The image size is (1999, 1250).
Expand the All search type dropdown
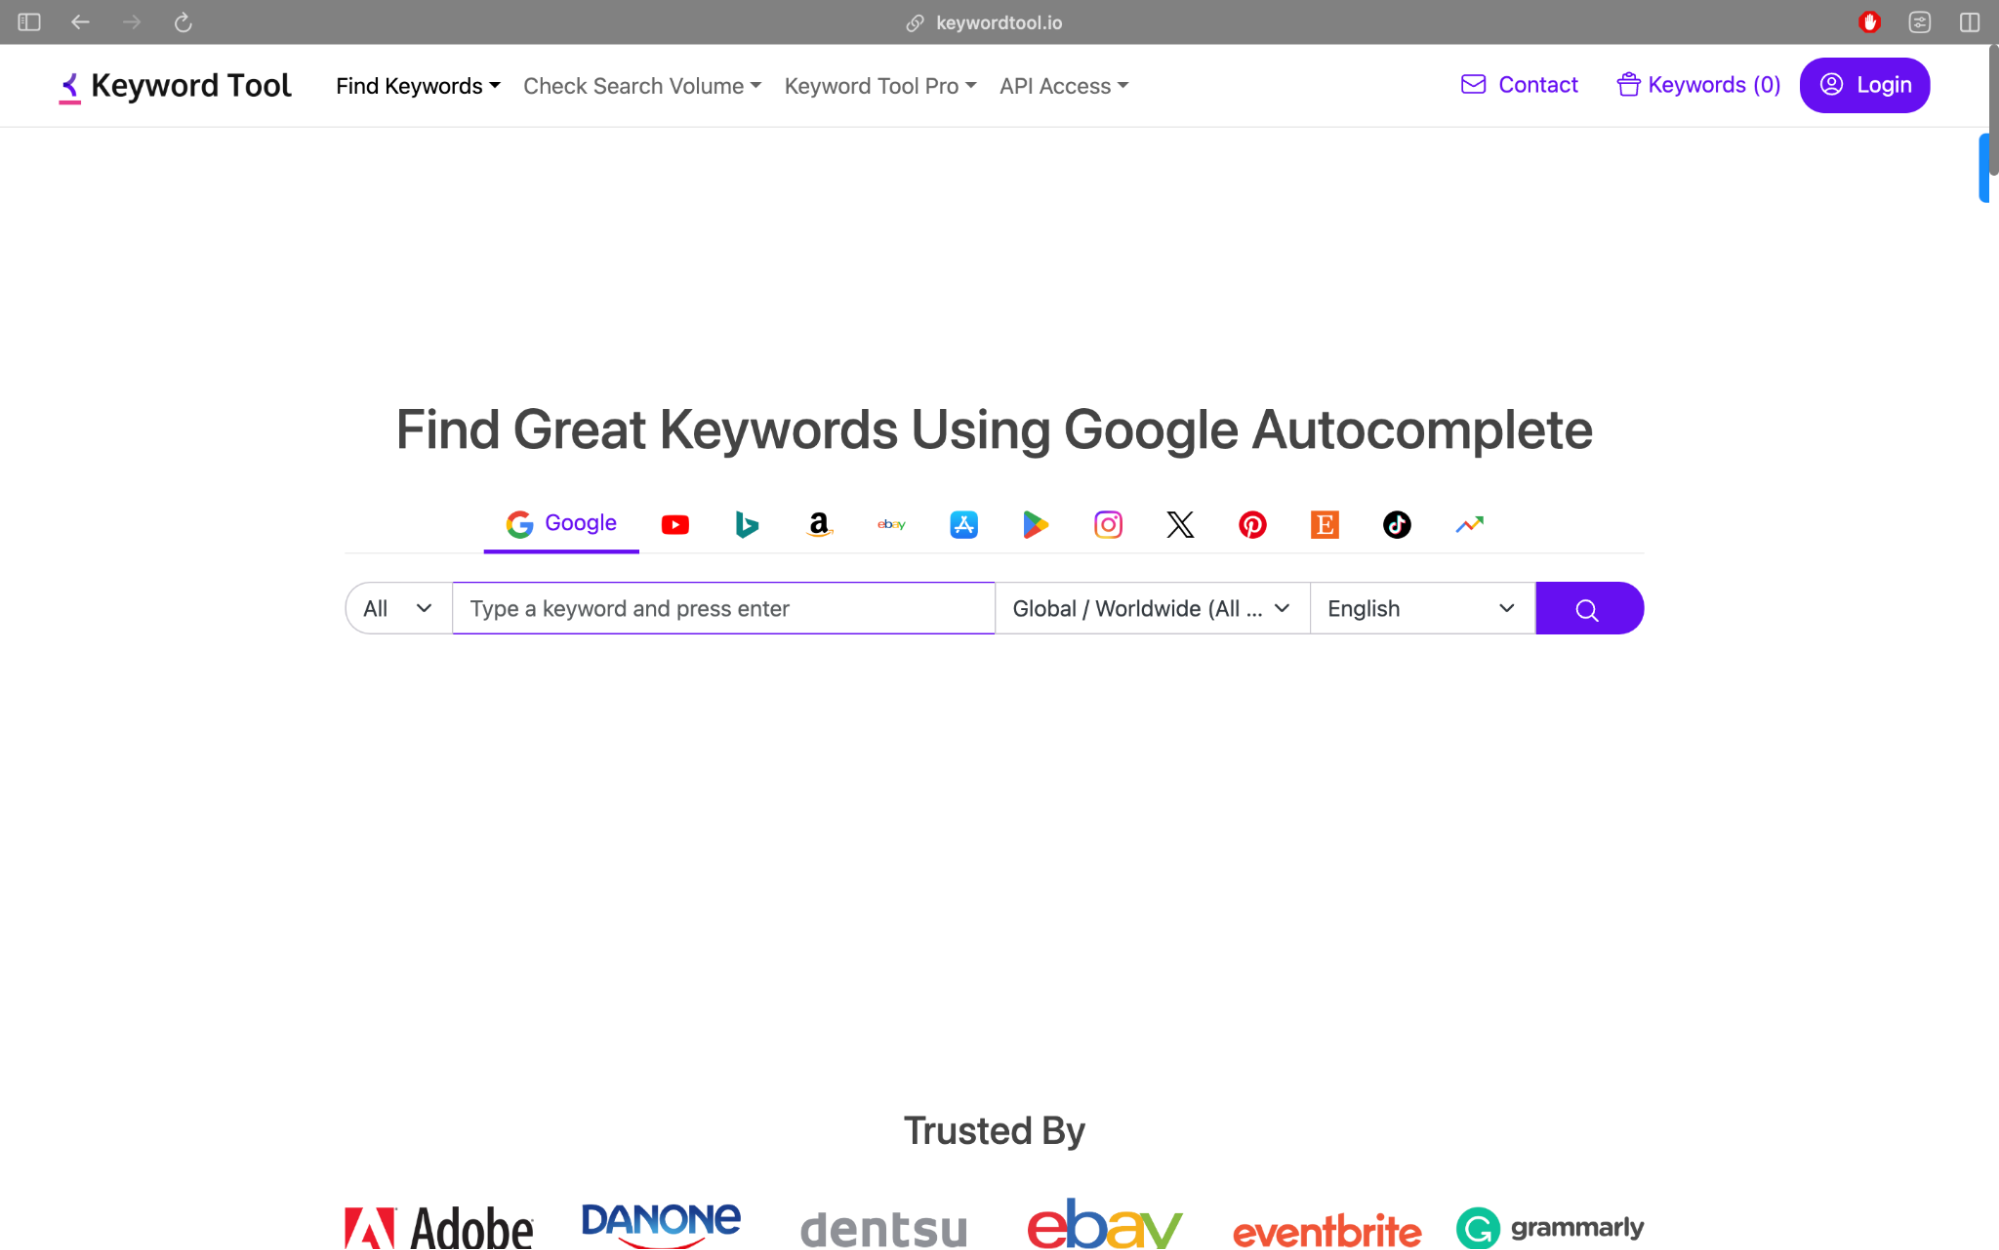pos(399,608)
